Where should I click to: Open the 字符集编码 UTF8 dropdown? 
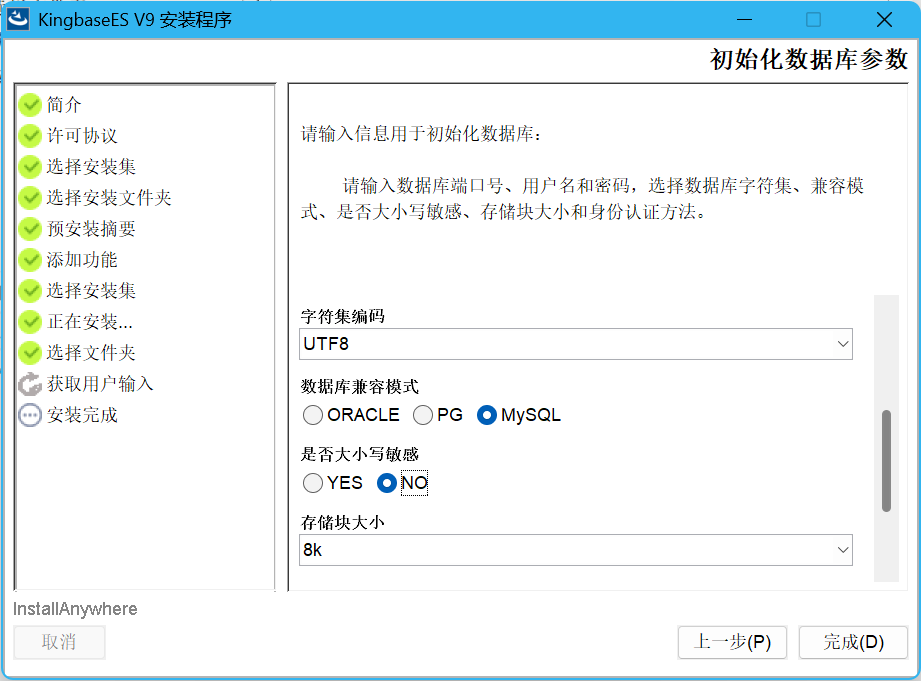click(576, 344)
